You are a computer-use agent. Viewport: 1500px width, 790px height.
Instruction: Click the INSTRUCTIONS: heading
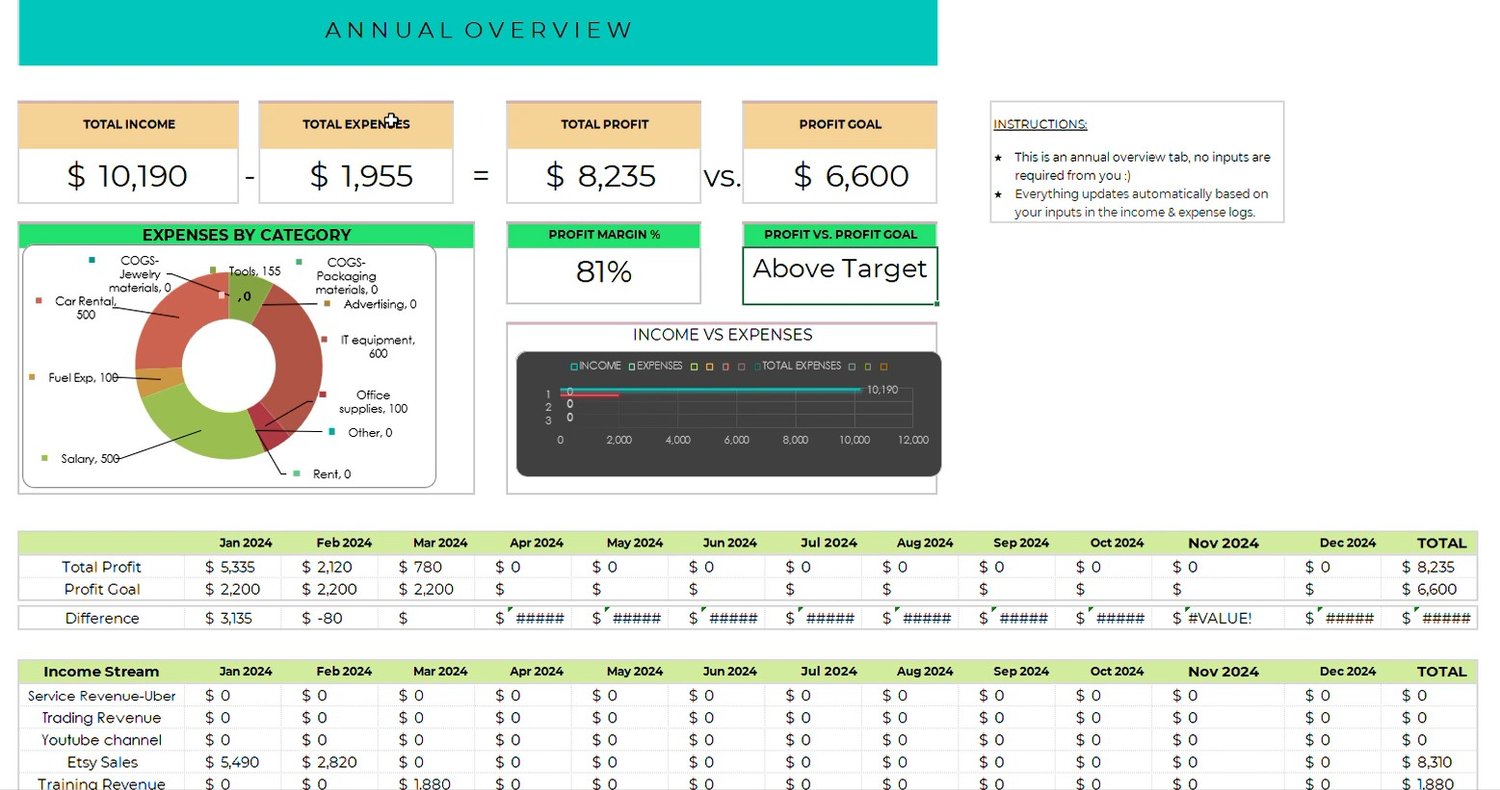pos(1040,125)
